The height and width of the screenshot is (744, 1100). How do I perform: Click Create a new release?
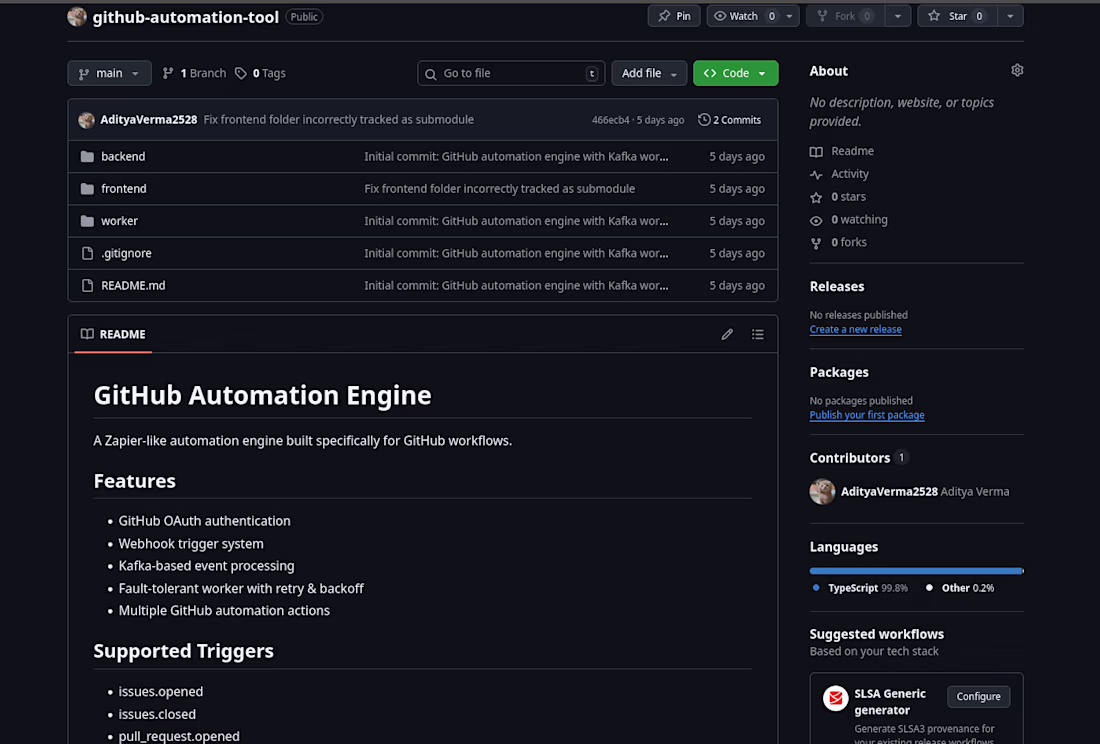[x=855, y=329]
